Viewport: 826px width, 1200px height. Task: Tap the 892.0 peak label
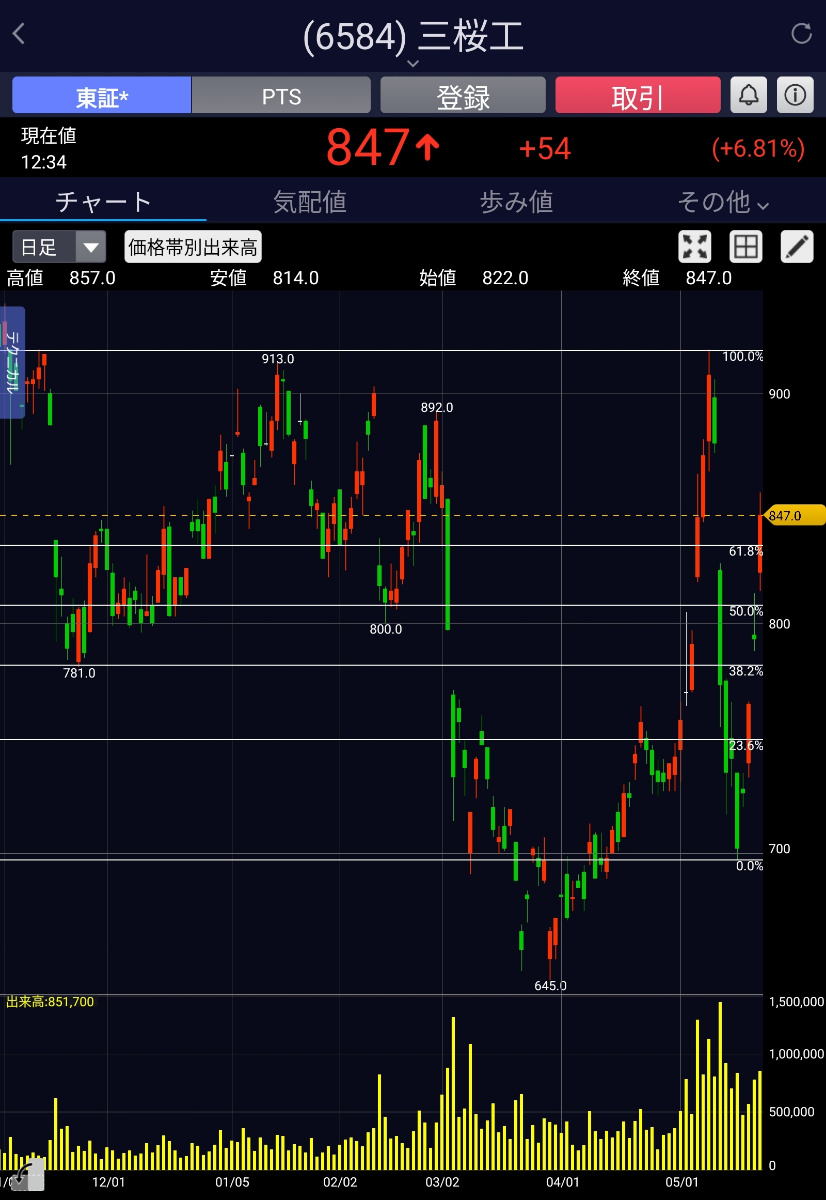437,407
